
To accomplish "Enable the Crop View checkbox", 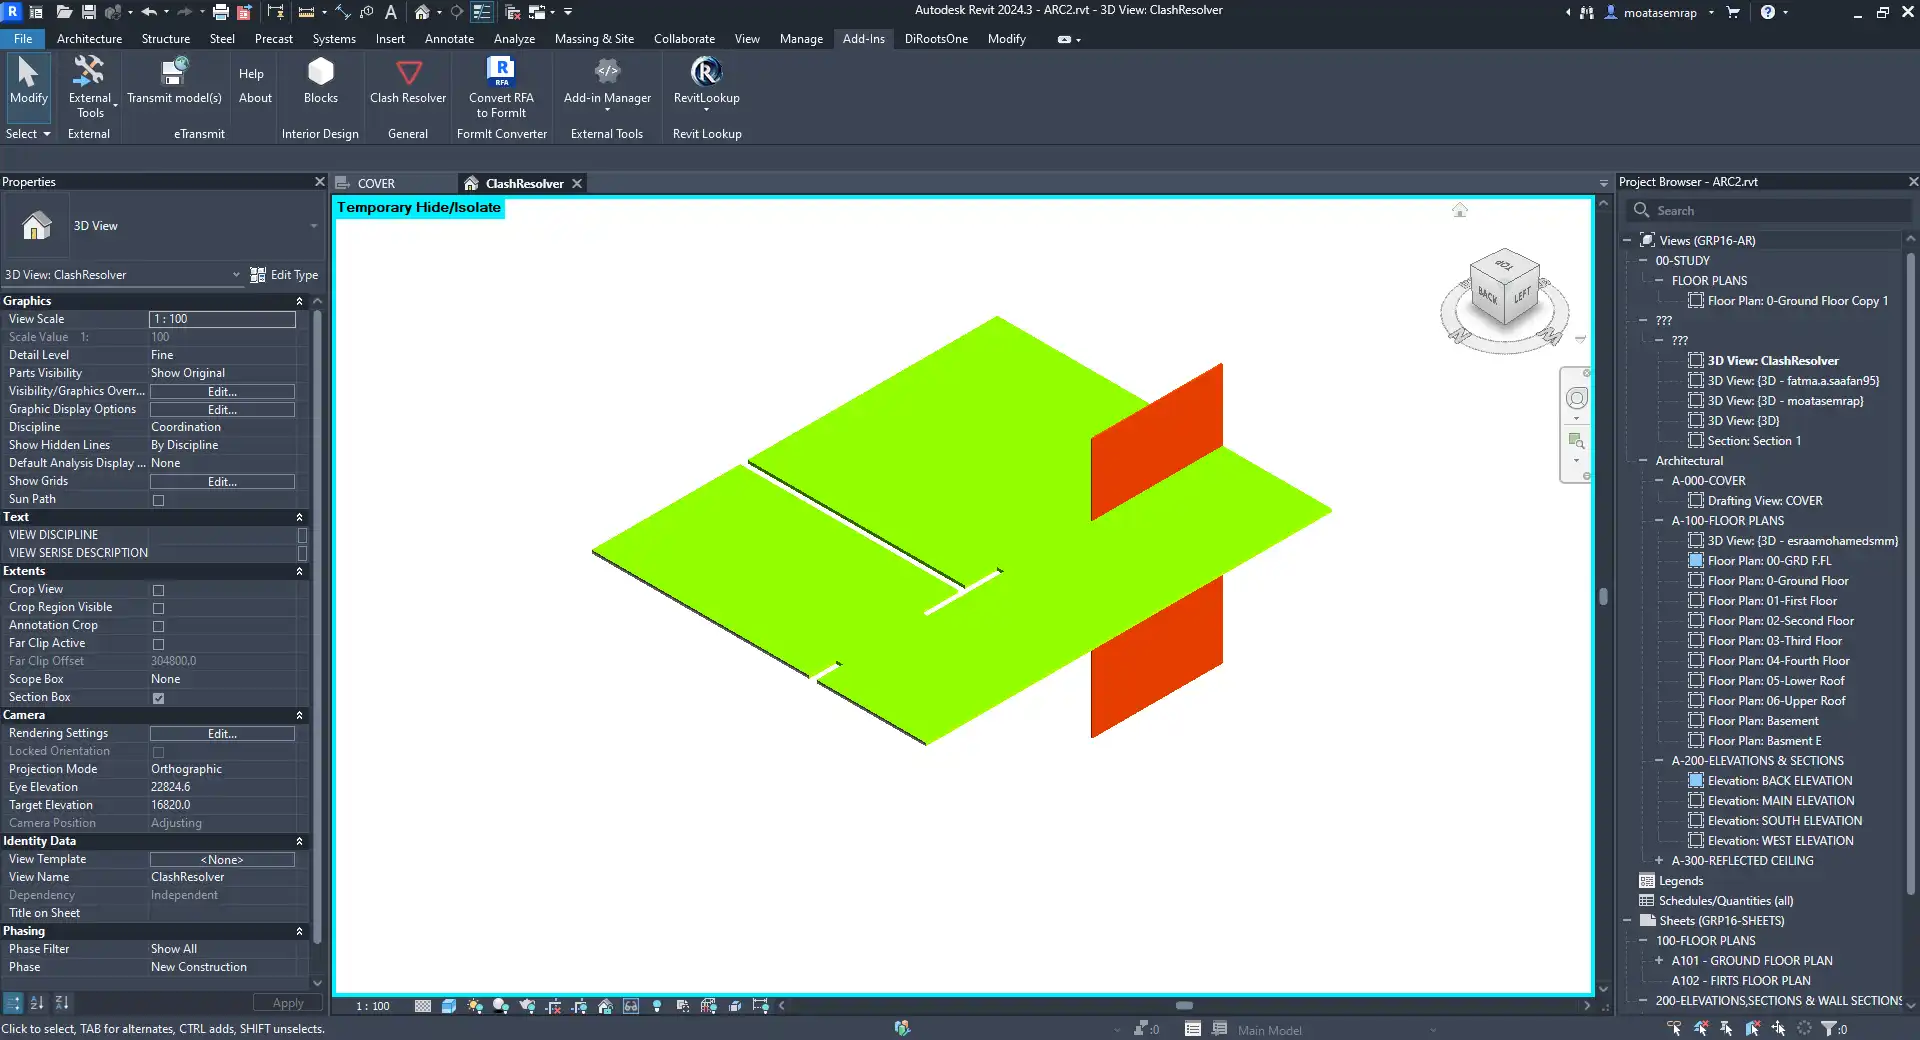I will tap(158, 590).
